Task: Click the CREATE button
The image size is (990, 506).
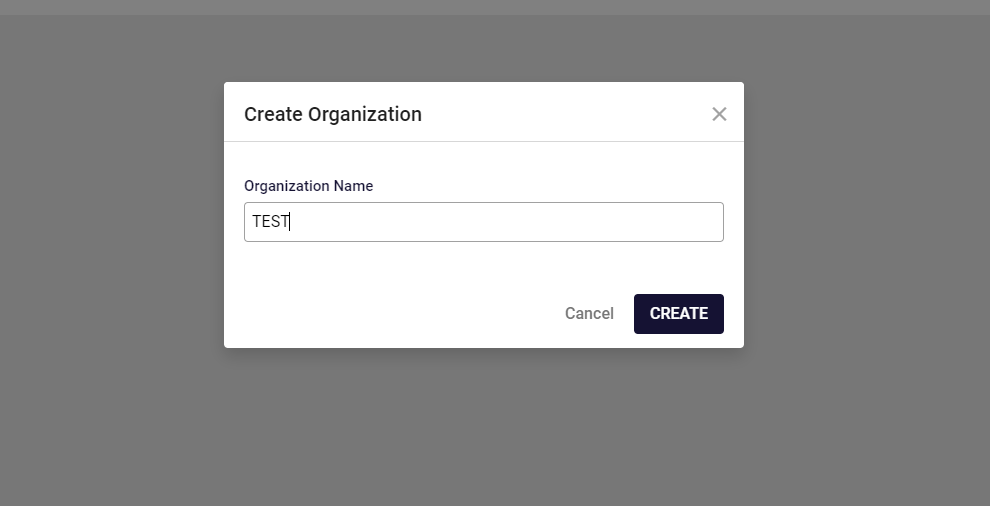Action: (678, 313)
